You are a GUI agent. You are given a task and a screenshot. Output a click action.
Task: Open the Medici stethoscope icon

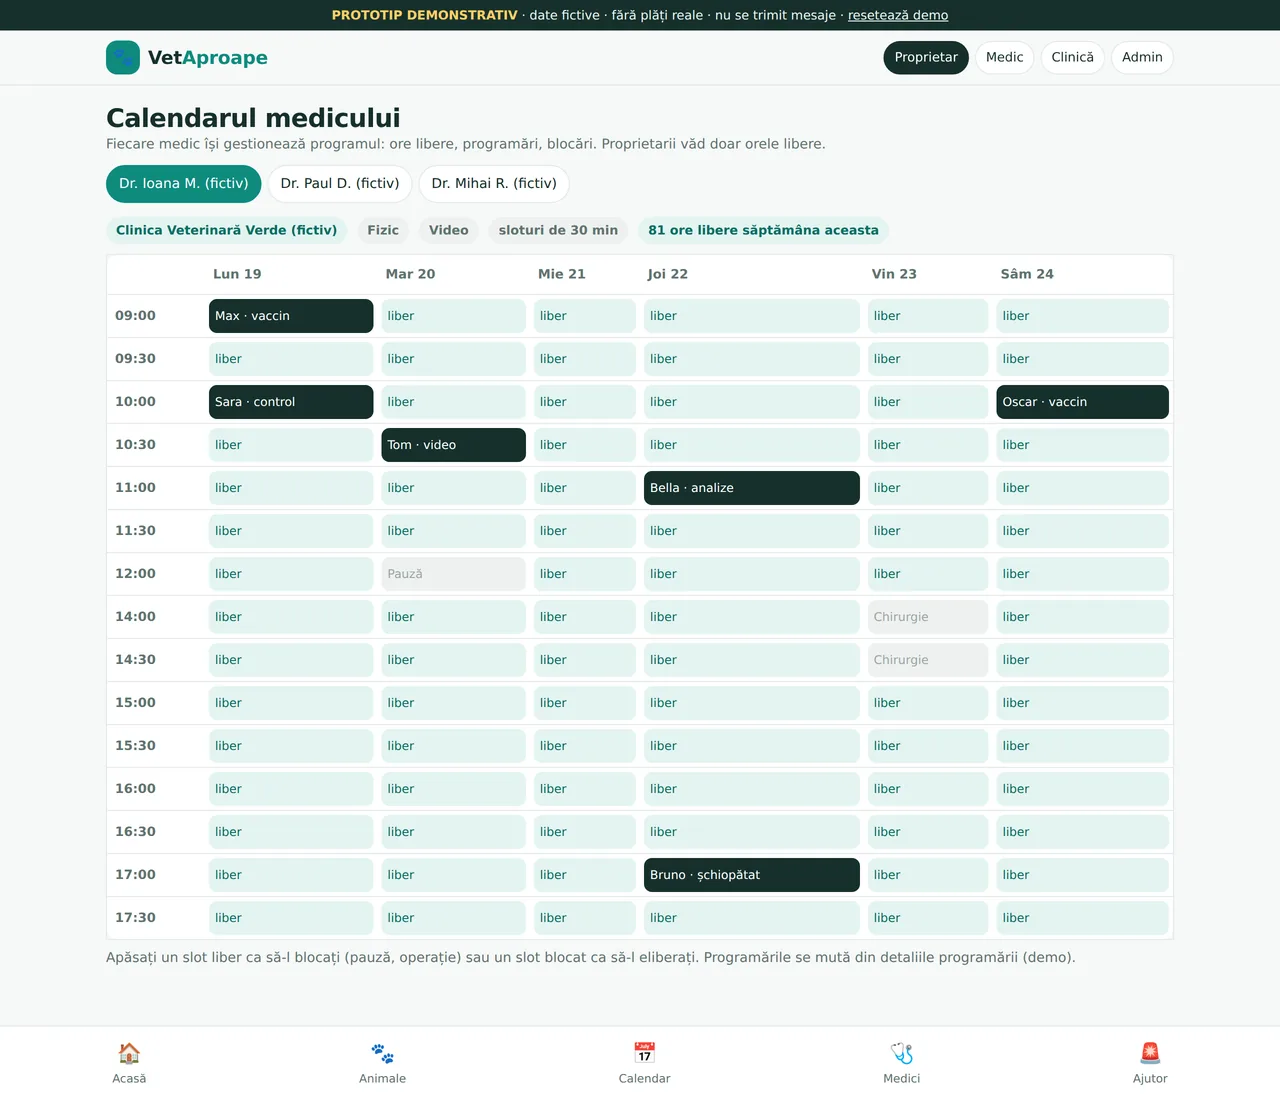(902, 1053)
